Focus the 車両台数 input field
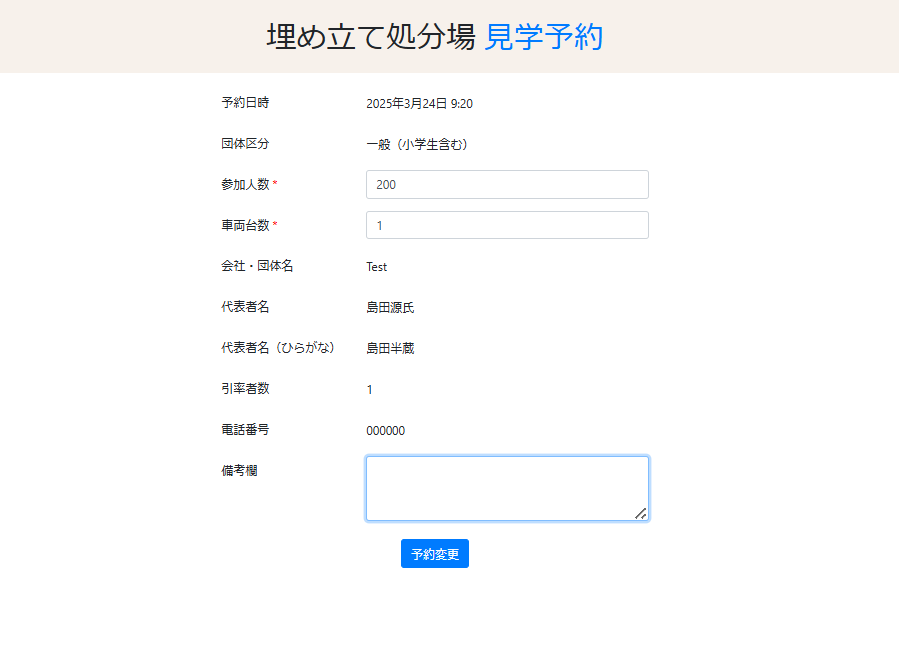Screen dimensions: 899x660 click(507, 225)
